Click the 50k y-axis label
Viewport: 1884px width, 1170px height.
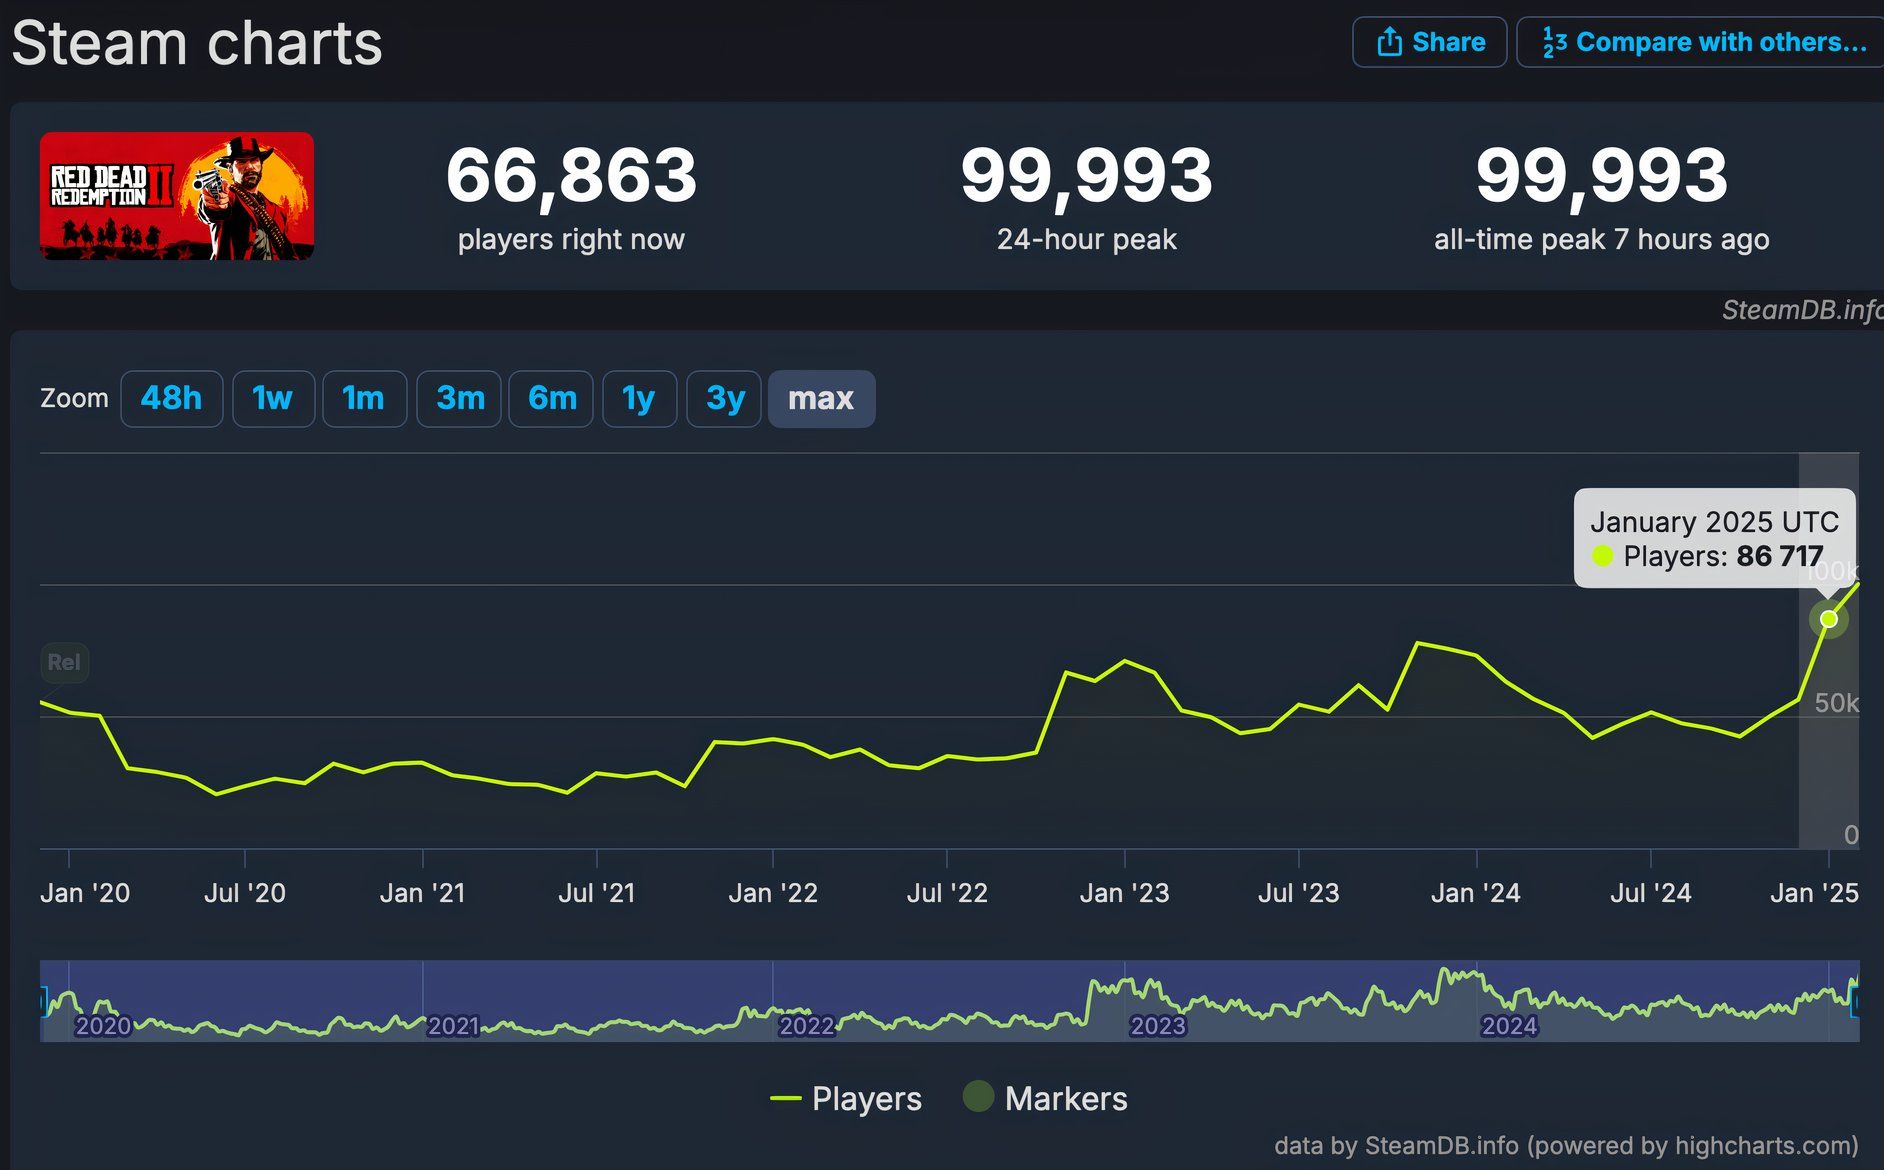click(x=1837, y=703)
